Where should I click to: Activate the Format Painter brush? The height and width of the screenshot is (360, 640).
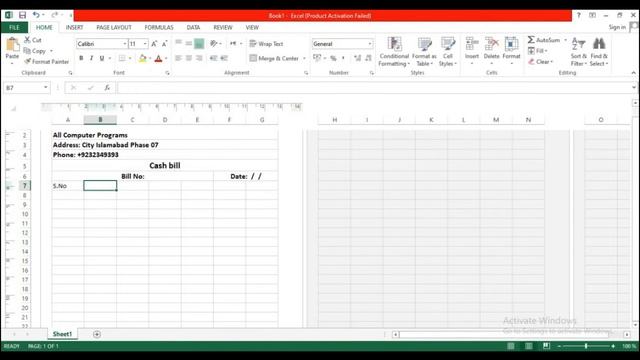tap(46, 62)
